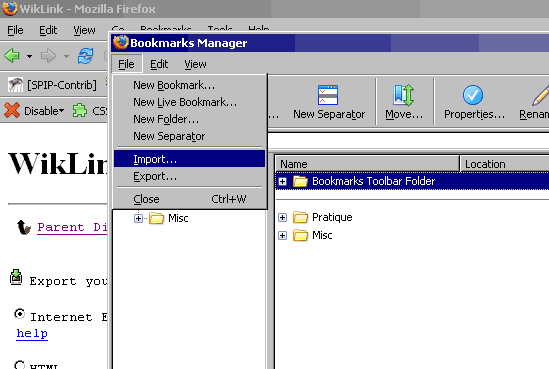Select the Bookmarks Toolbar Folder row
The width and height of the screenshot is (549, 369).
click(x=412, y=181)
